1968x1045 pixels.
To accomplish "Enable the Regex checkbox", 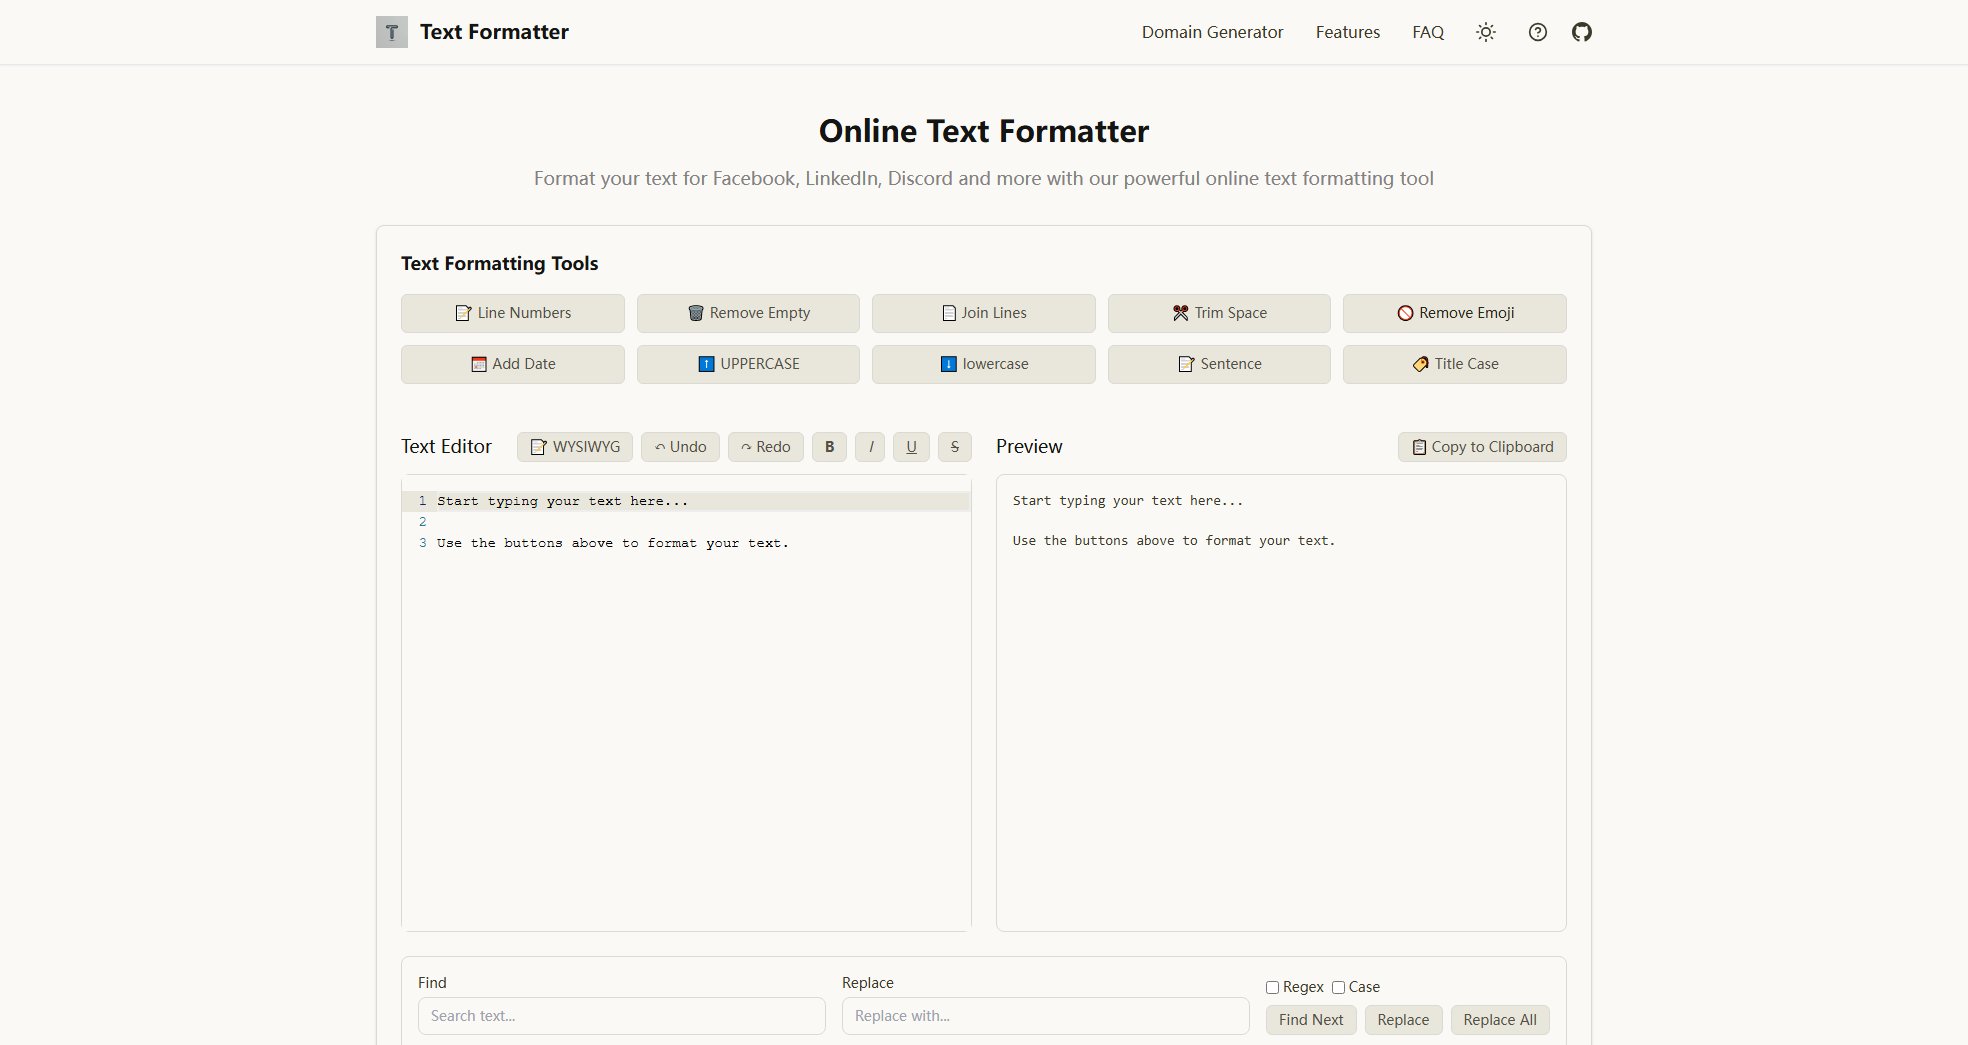I will pos(1272,987).
